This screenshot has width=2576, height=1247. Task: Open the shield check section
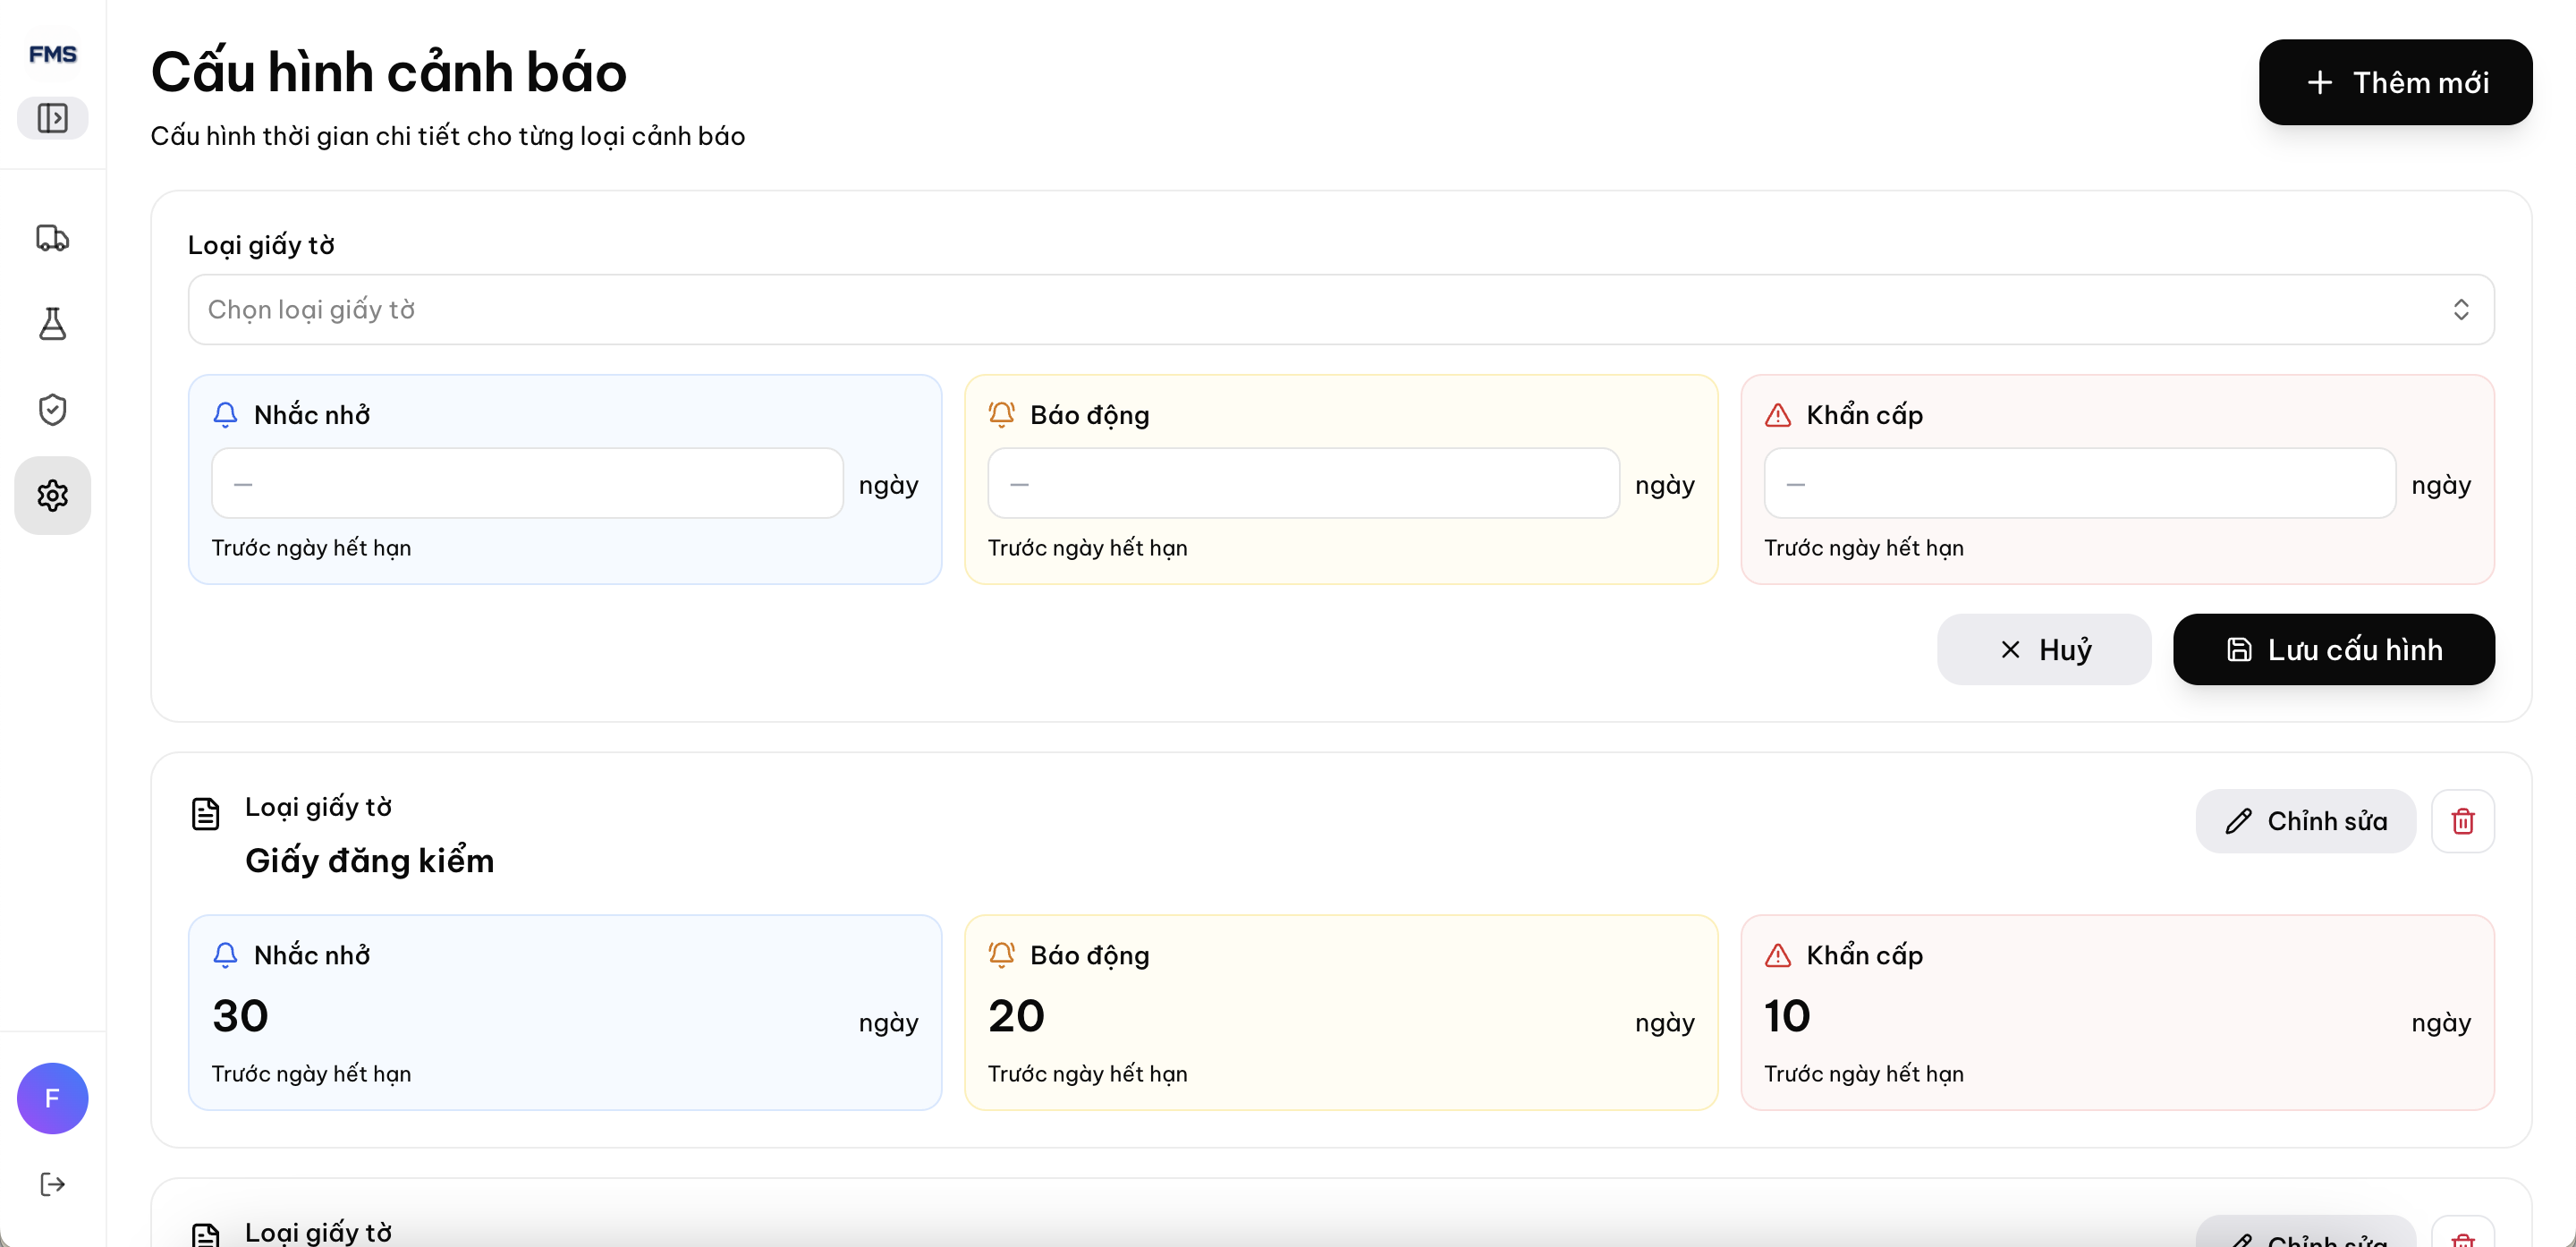[52, 410]
